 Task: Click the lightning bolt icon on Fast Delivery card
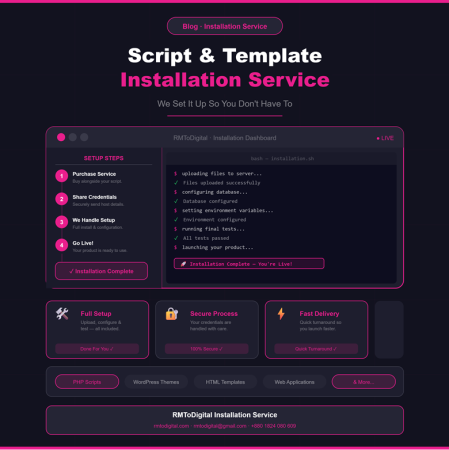281,314
